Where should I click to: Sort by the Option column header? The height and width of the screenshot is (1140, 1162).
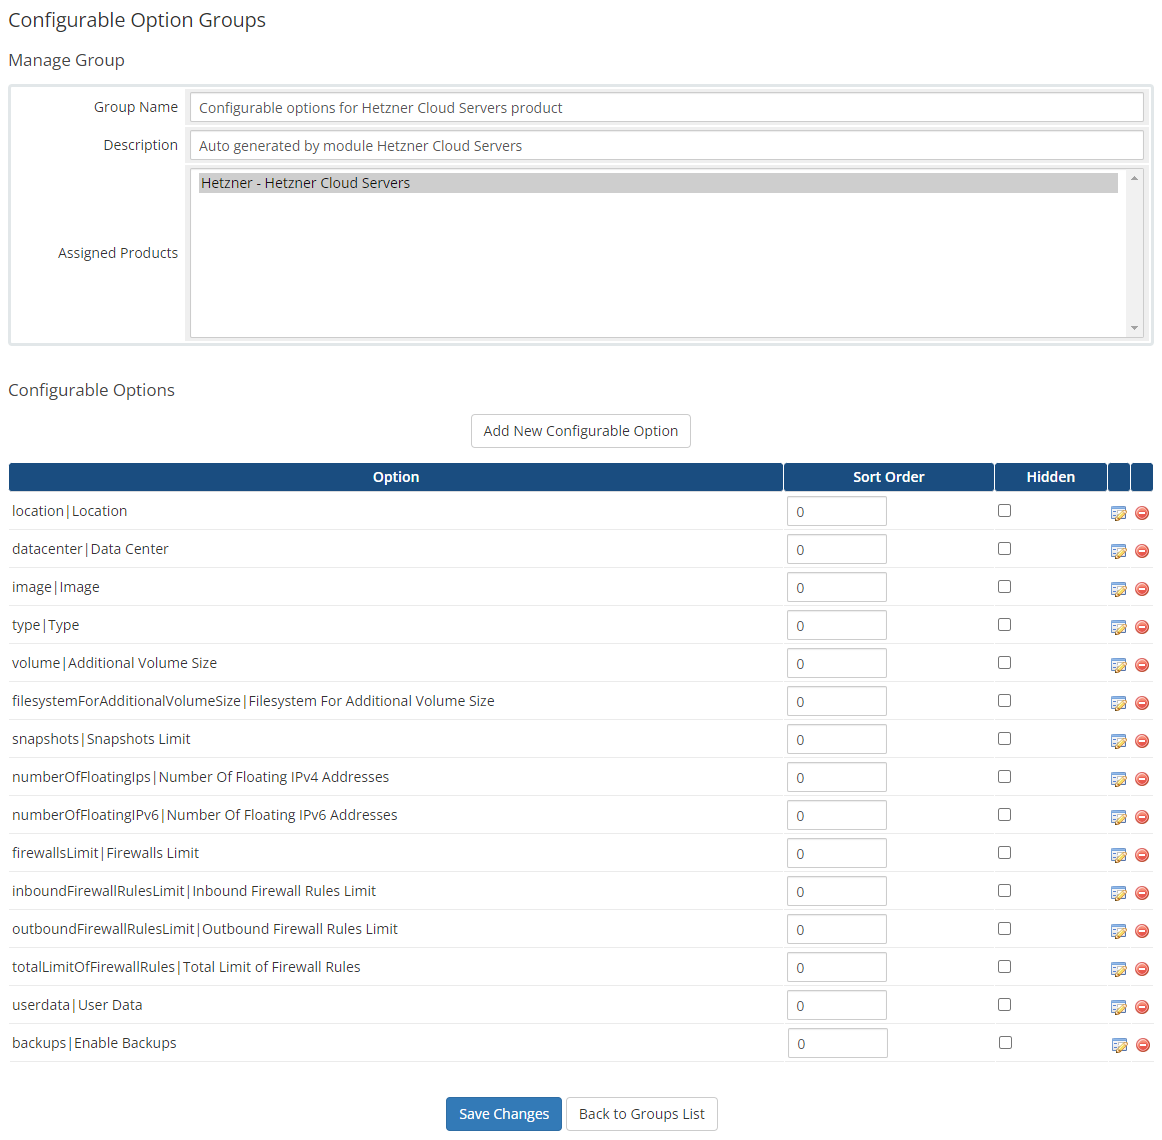[x=395, y=477]
